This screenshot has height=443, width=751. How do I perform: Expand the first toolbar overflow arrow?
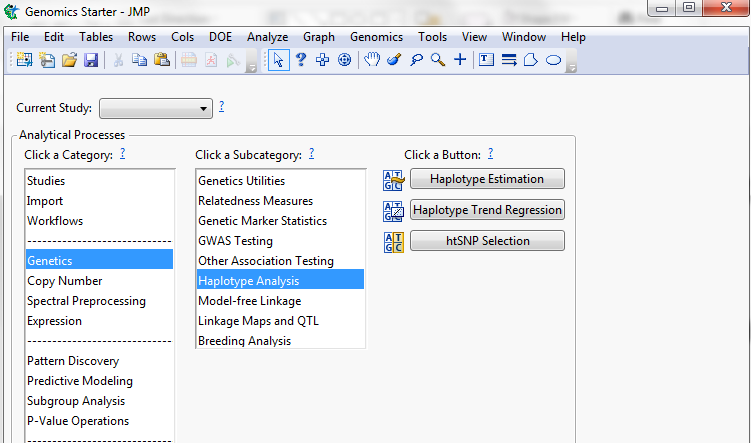(x=251, y=63)
